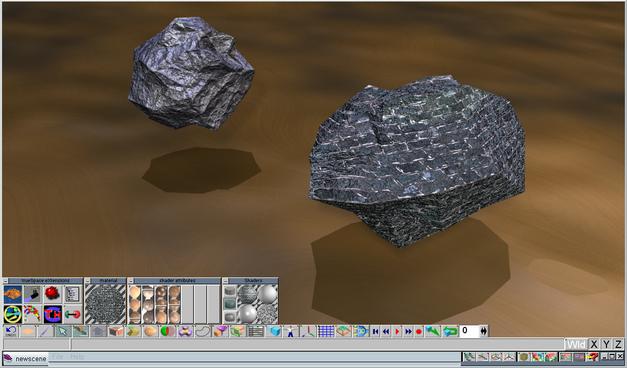627x368 pixels.
Task: Open the red TH extension icon
Action: (52, 314)
